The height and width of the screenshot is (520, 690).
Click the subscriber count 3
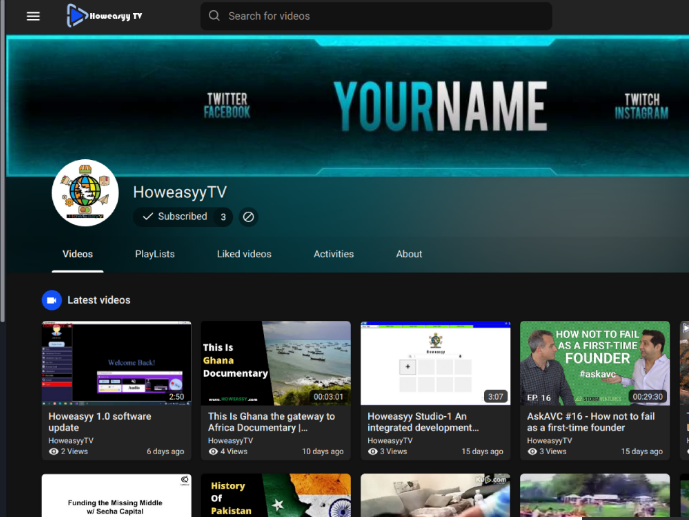point(223,217)
